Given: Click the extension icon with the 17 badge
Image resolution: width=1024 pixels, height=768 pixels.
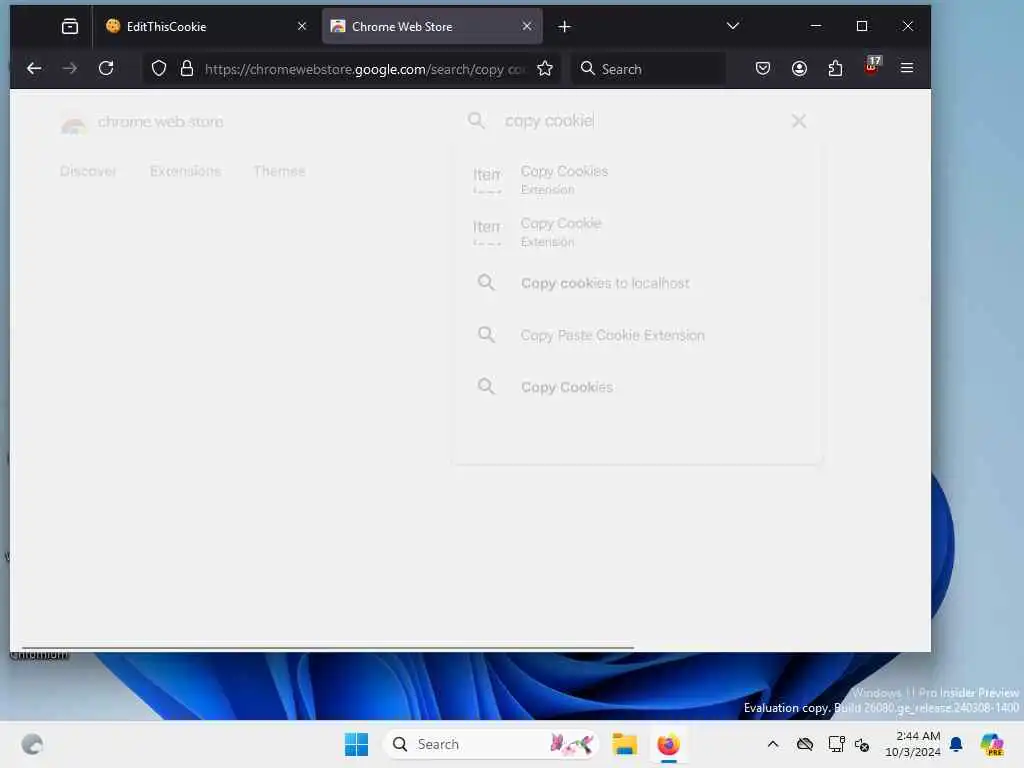Looking at the screenshot, I should 872,67.
